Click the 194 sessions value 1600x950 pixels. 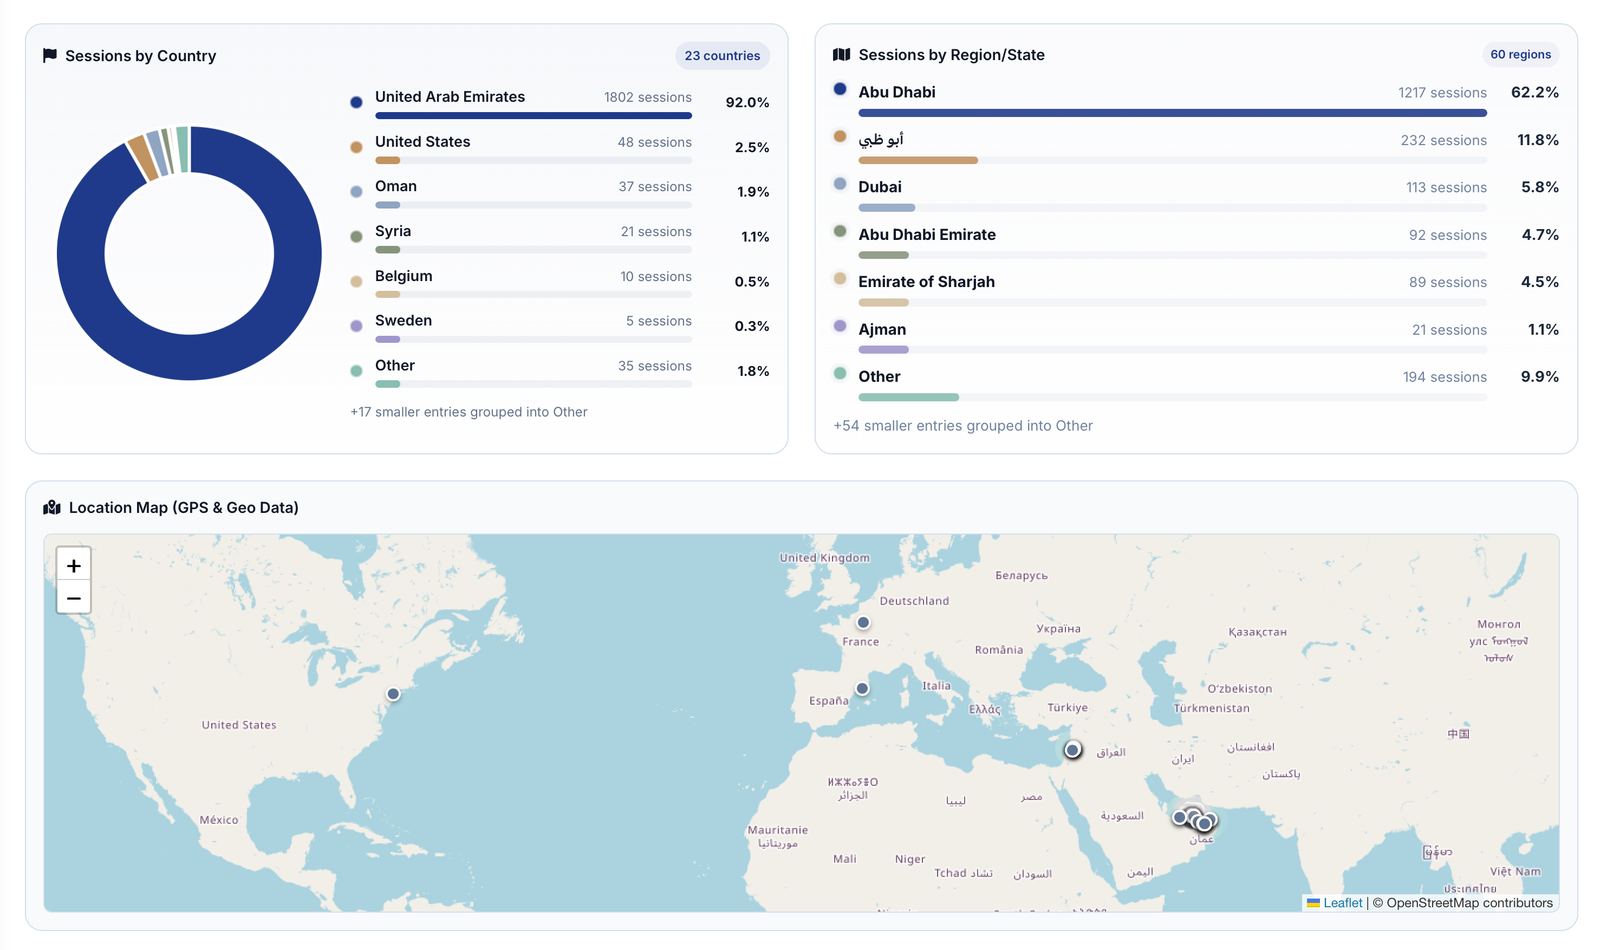coord(1444,377)
